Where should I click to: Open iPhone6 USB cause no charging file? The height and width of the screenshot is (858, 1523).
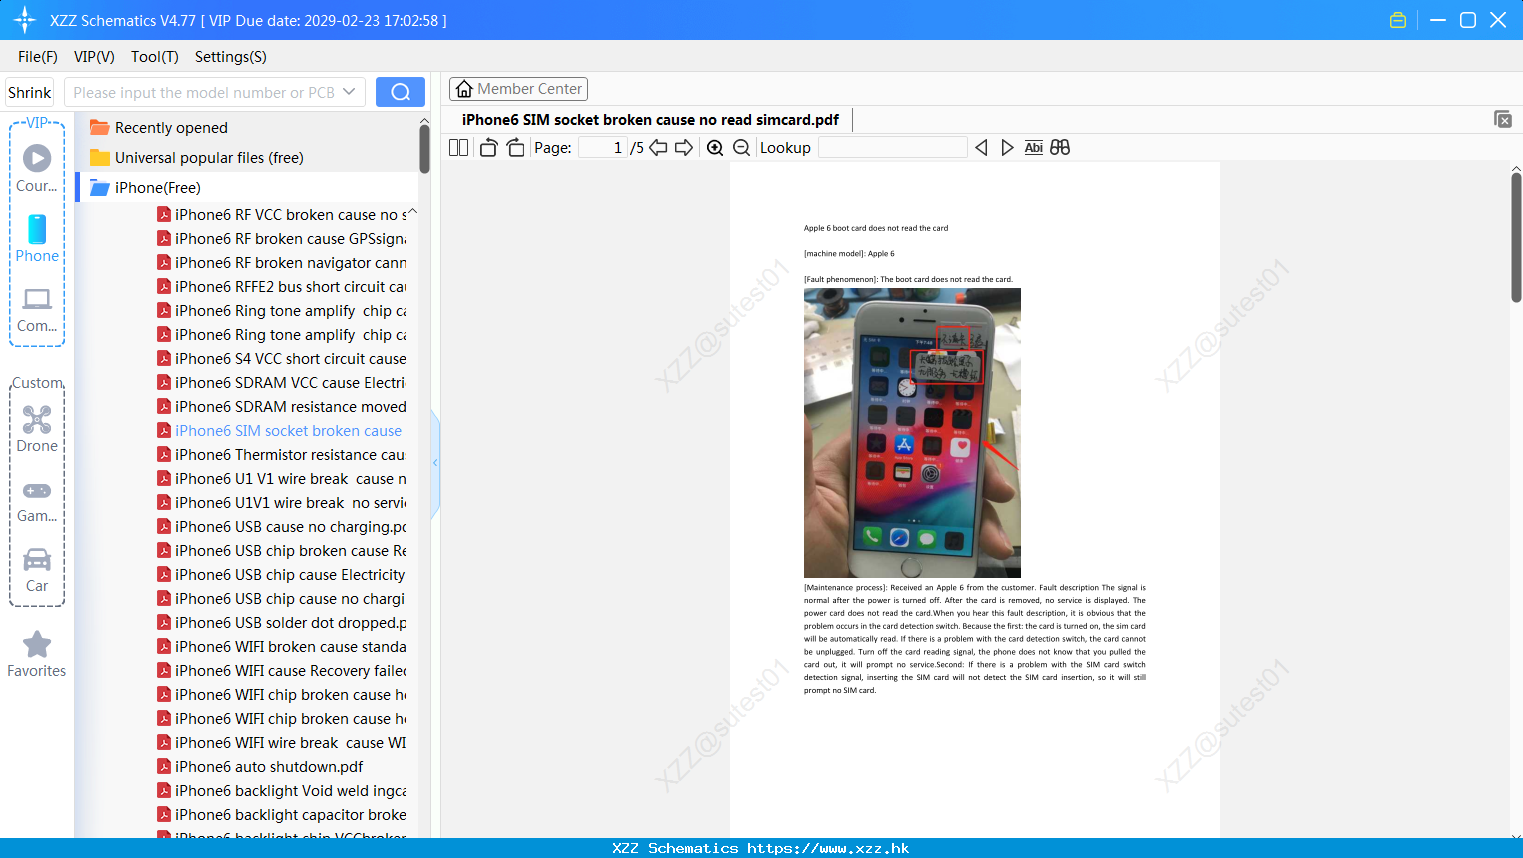point(282,527)
